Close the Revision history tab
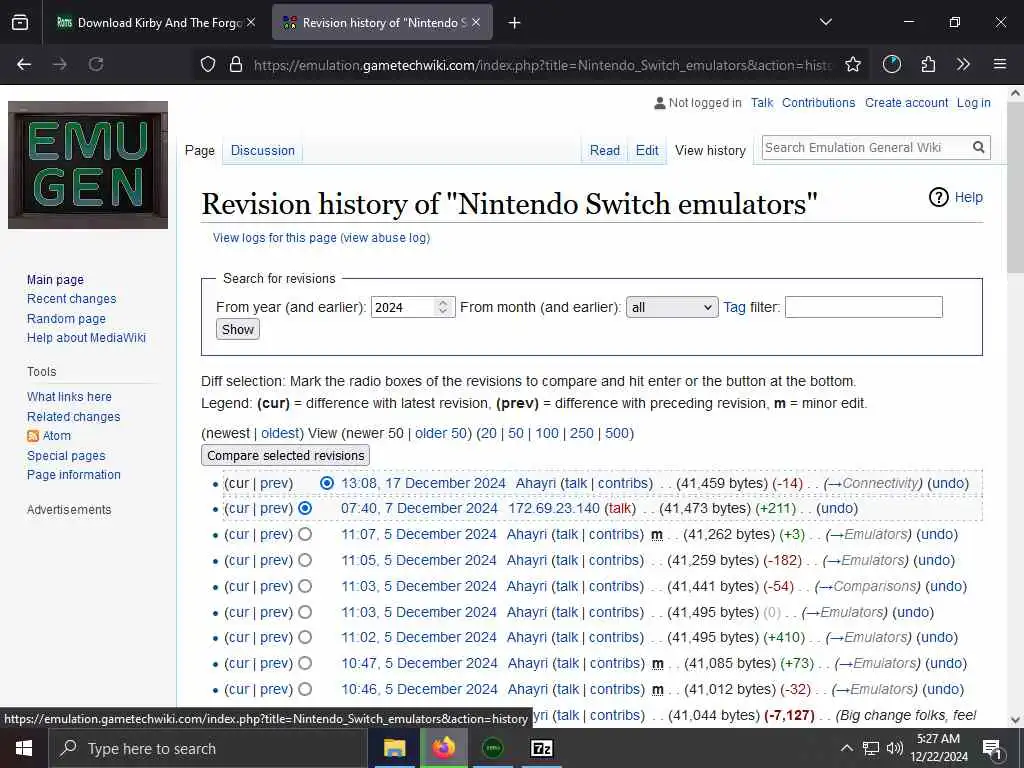The height and width of the screenshot is (768, 1024). [476, 22]
